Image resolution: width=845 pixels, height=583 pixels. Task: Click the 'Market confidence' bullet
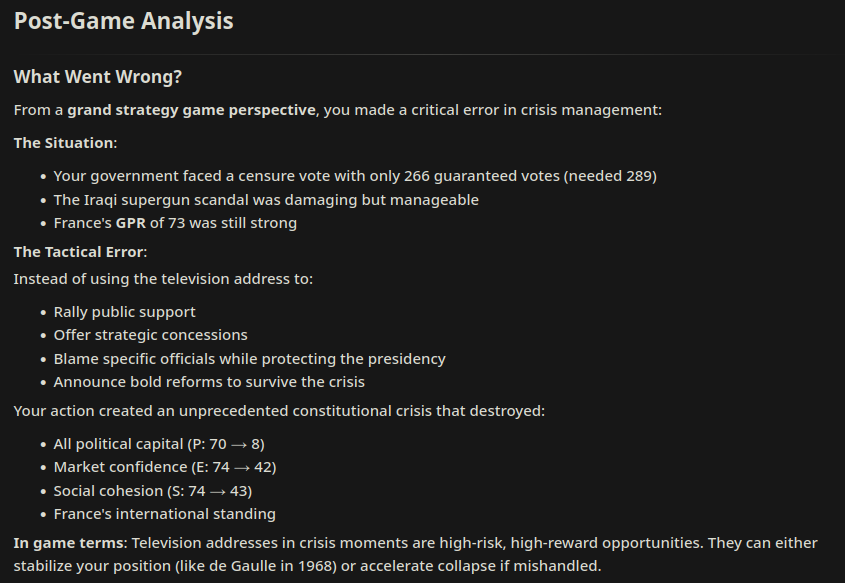pos(165,467)
